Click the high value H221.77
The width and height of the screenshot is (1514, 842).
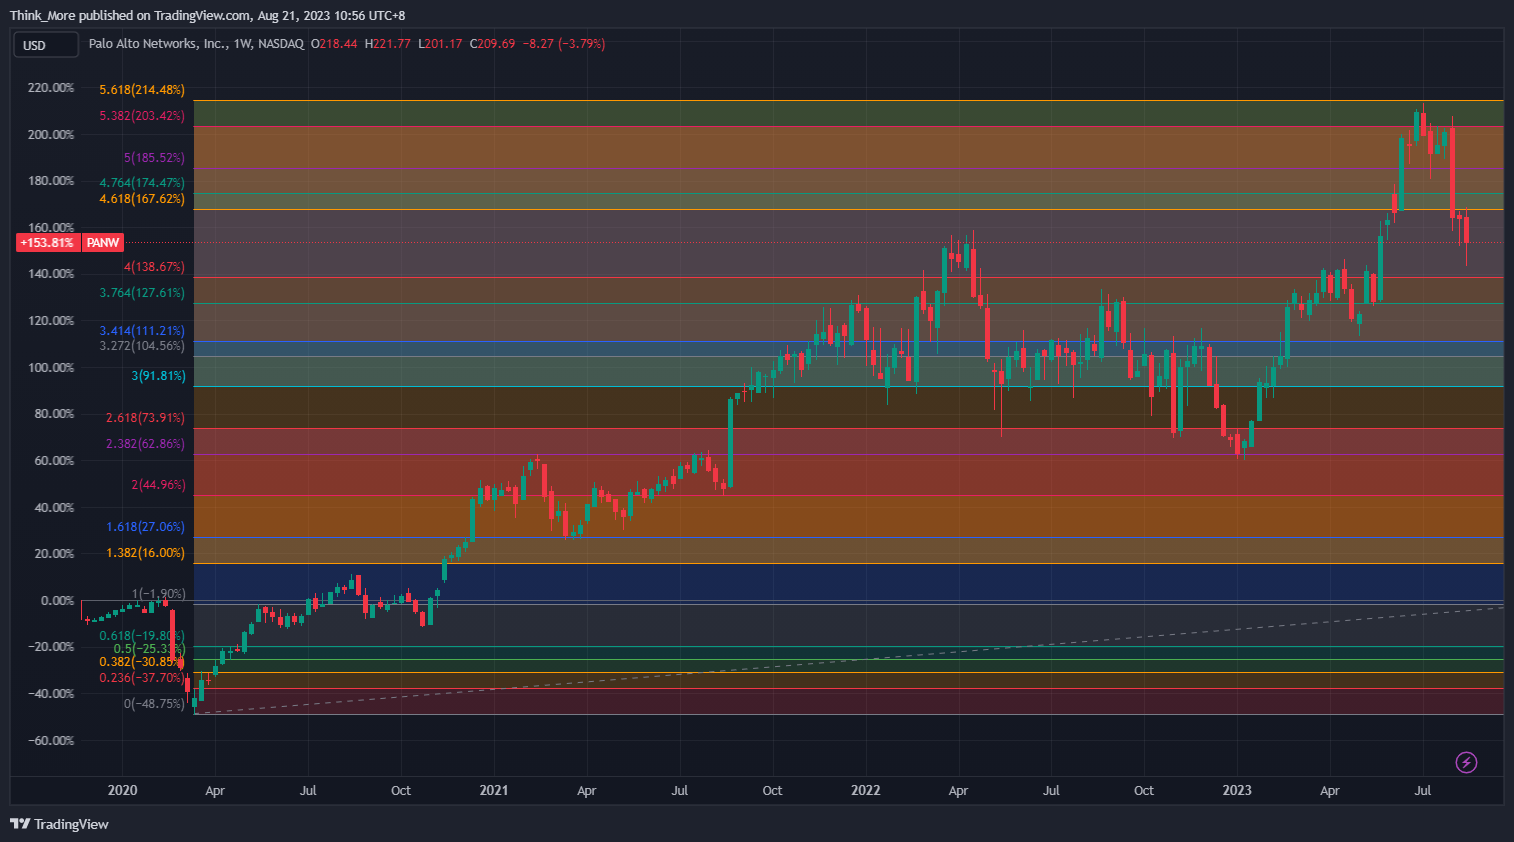(388, 44)
